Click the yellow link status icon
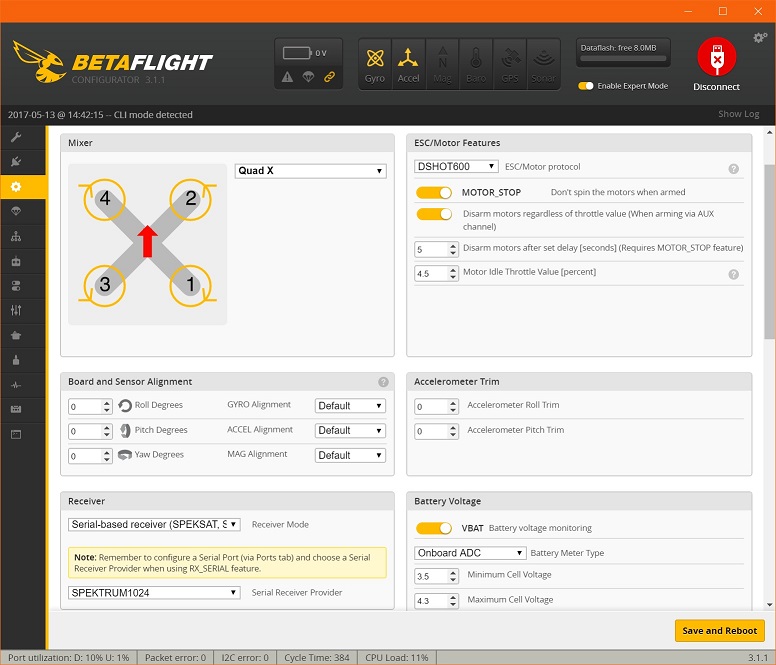The width and height of the screenshot is (776, 665). pos(329,77)
